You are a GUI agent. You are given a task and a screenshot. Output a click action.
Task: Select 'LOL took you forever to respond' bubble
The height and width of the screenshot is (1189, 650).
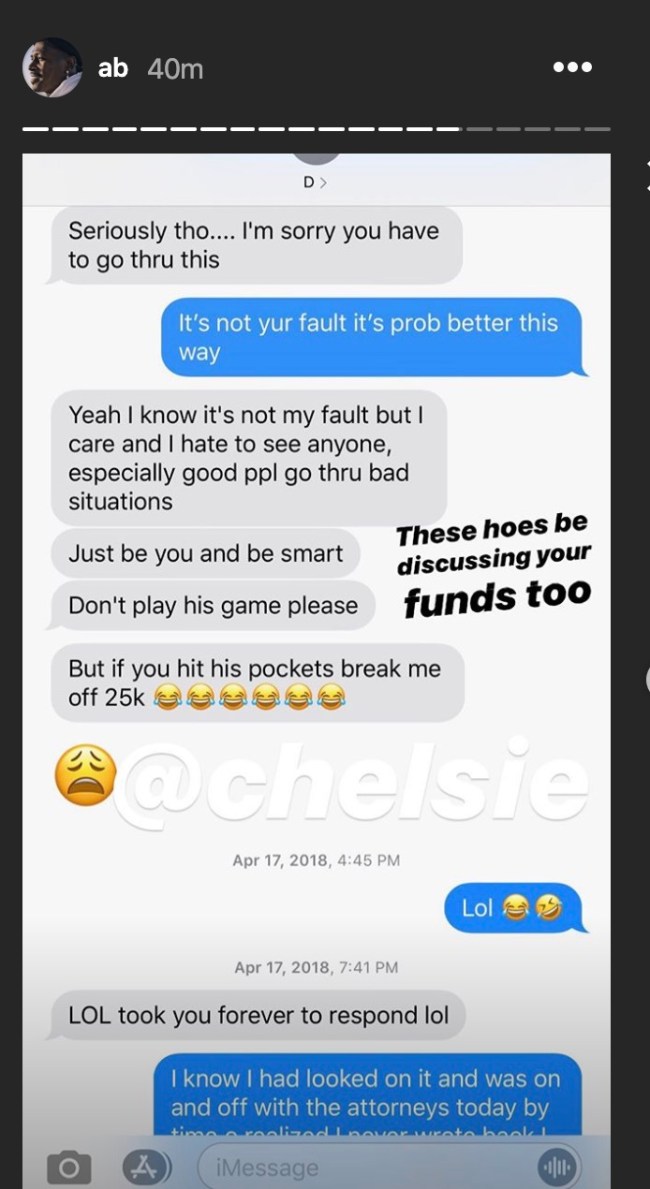257,1015
